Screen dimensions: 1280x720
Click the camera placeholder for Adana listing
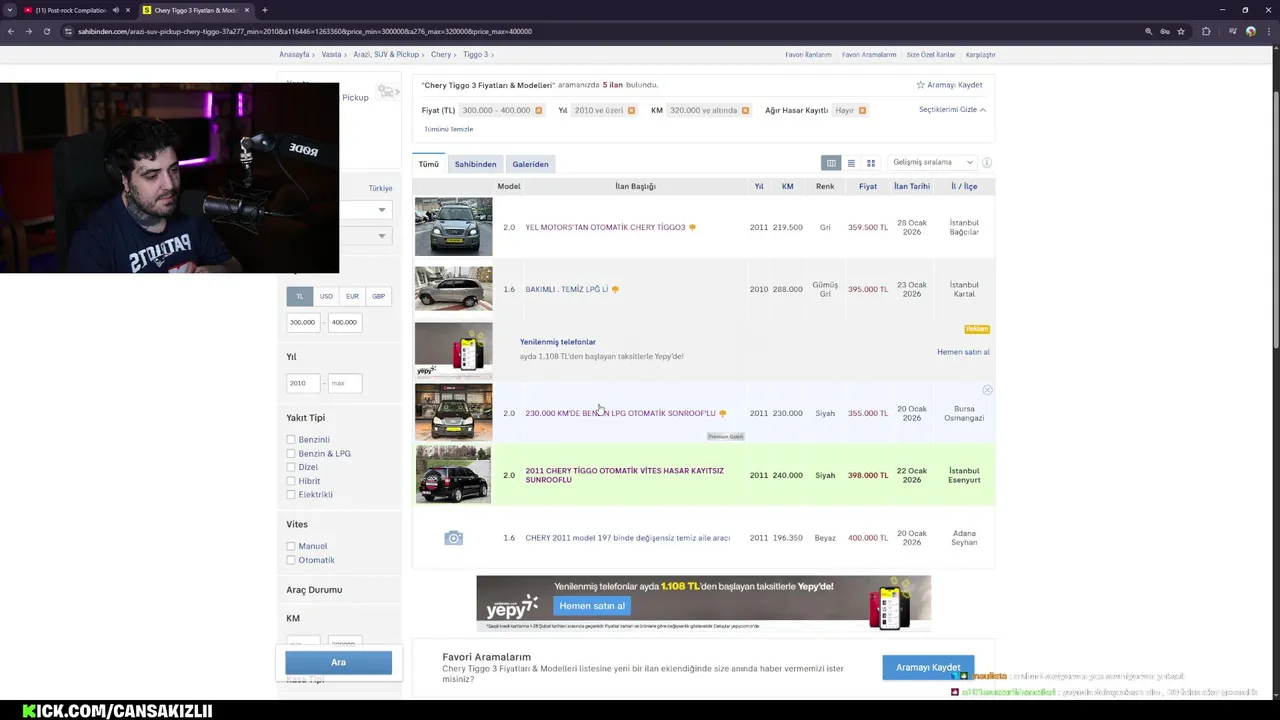click(453, 538)
